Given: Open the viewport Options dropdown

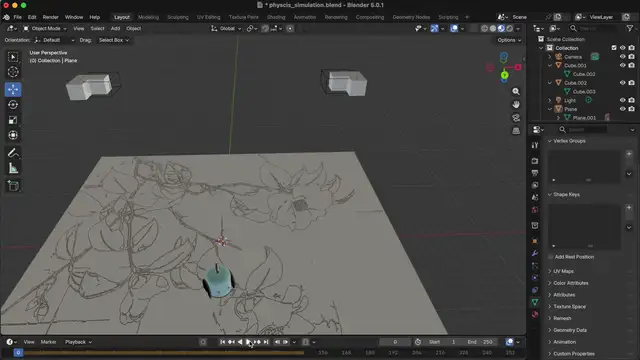Looking at the screenshot, I should point(509,40).
